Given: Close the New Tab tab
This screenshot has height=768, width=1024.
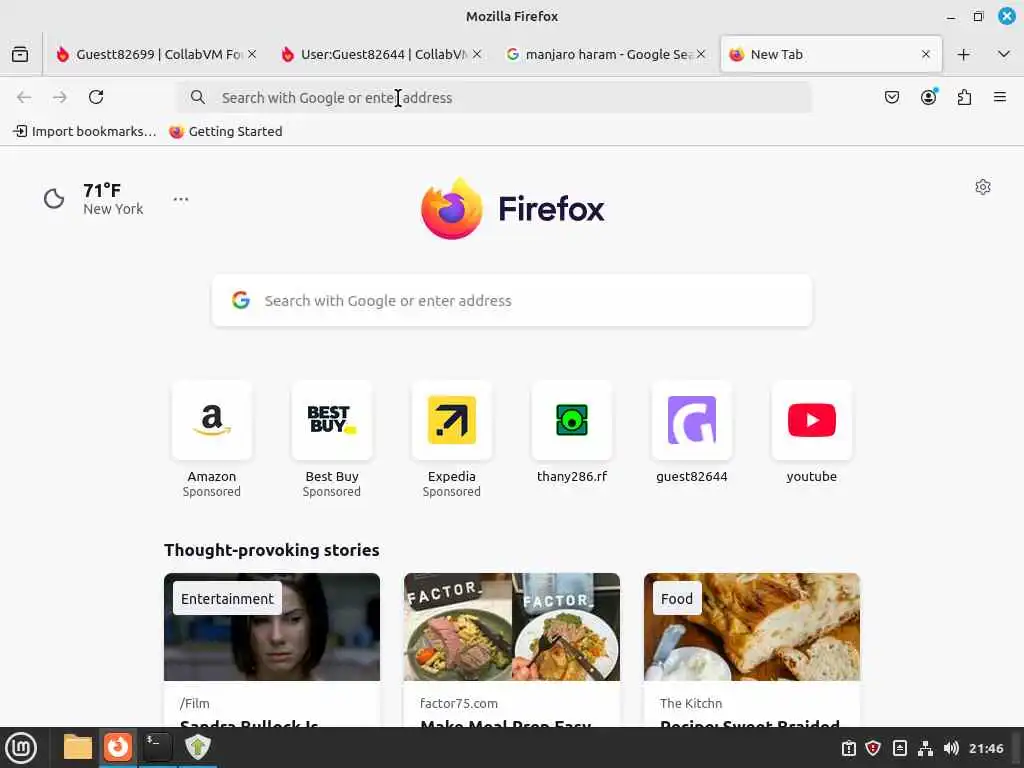Looking at the screenshot, I should point(925,54).
